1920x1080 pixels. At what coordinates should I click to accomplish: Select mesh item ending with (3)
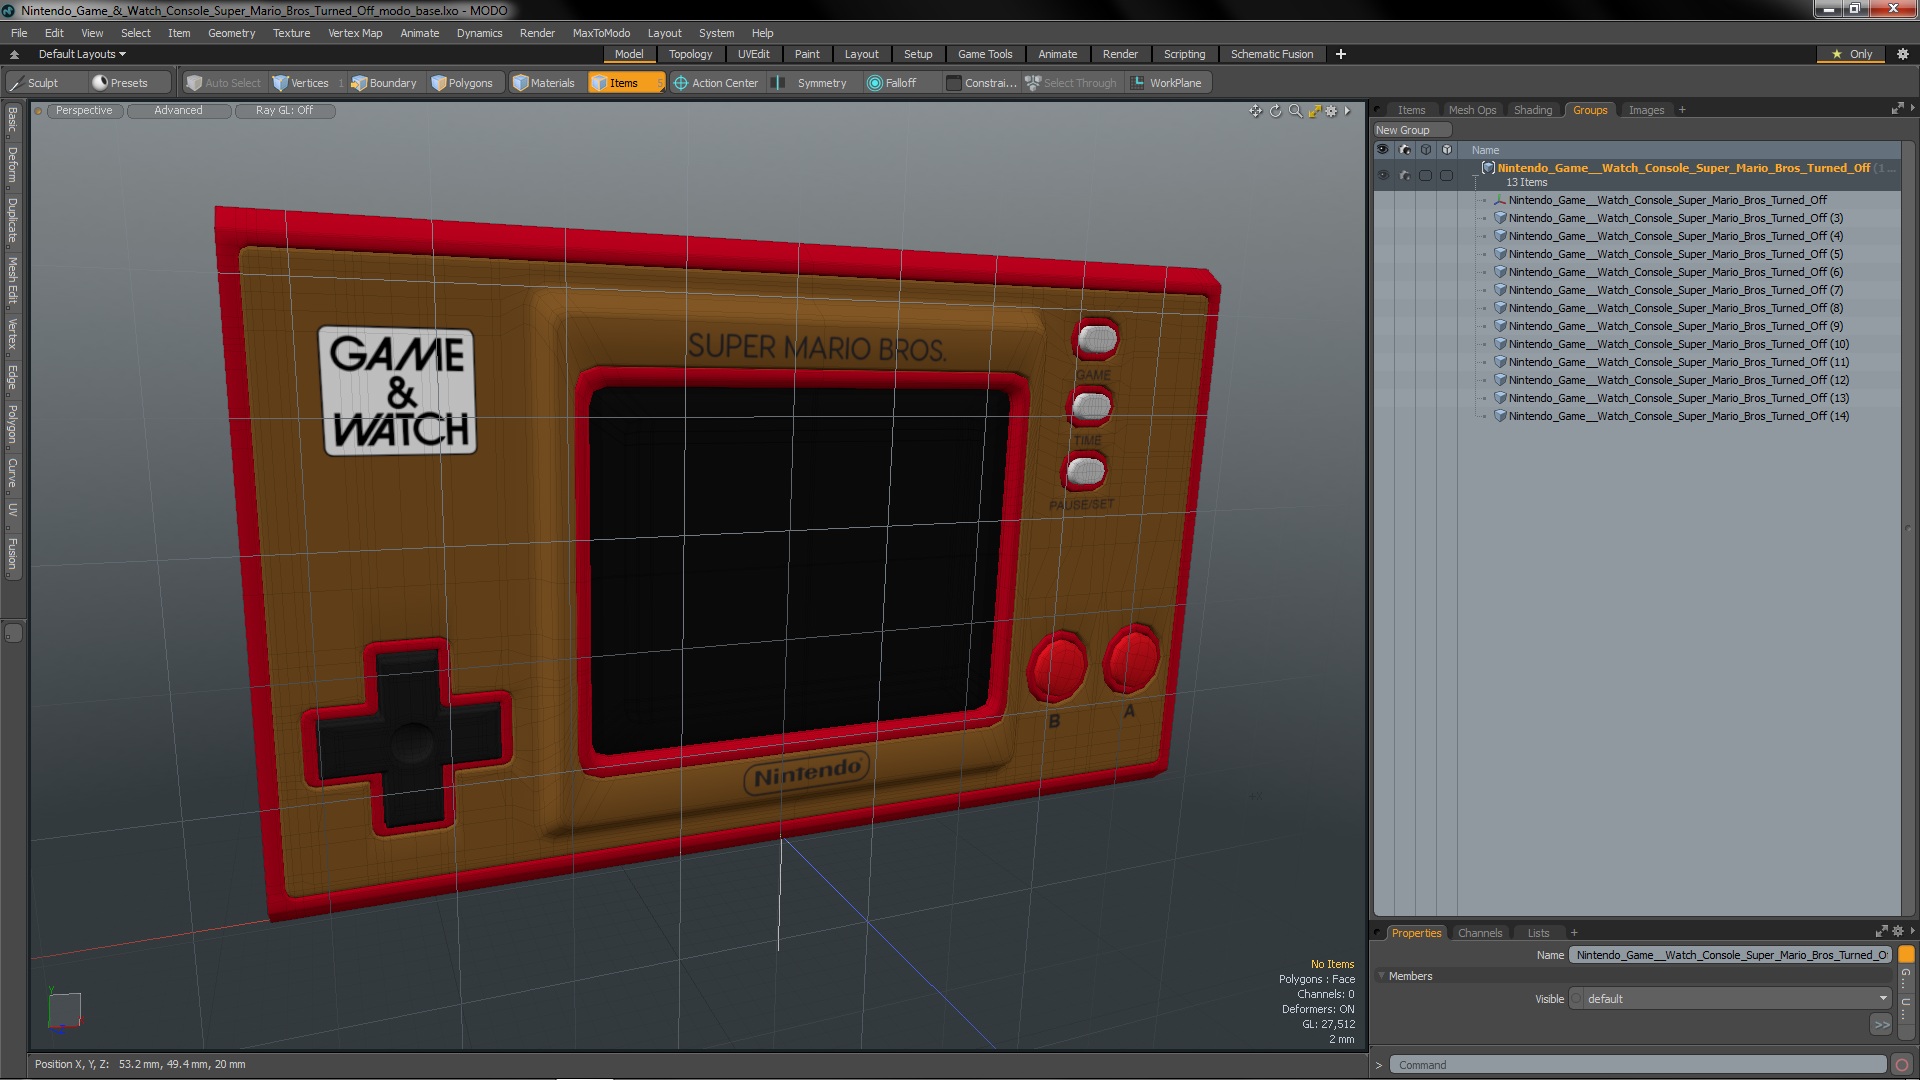click(x=1674, y=218)
